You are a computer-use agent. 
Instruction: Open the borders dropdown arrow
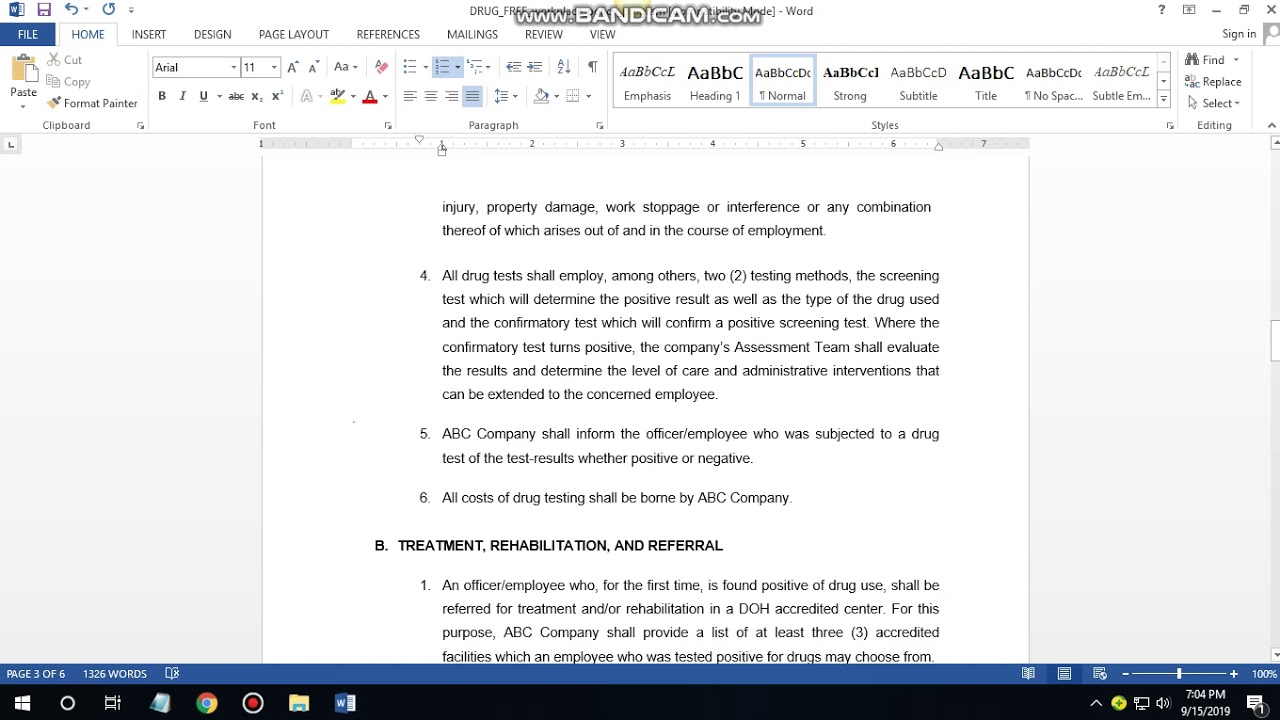click(588, 96)
